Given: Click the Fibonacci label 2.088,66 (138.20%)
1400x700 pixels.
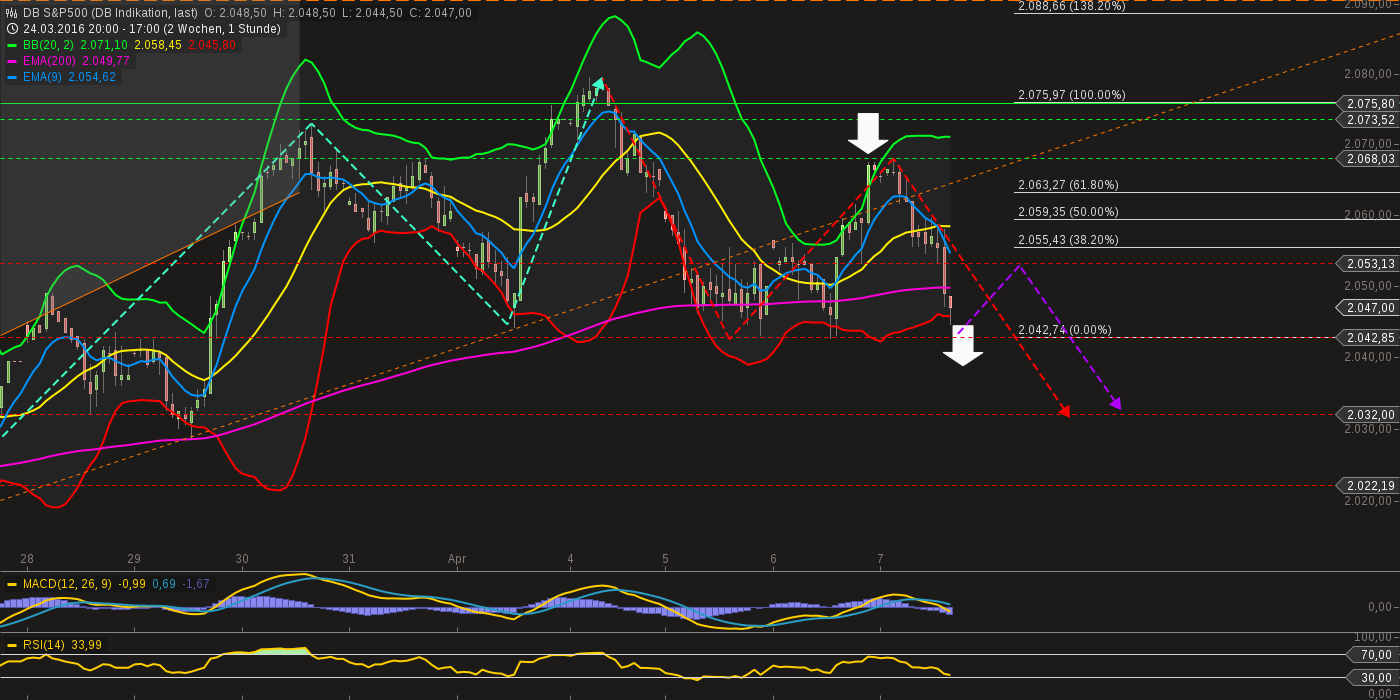Looking at the screenshot, I should [x=1071, y=6].
